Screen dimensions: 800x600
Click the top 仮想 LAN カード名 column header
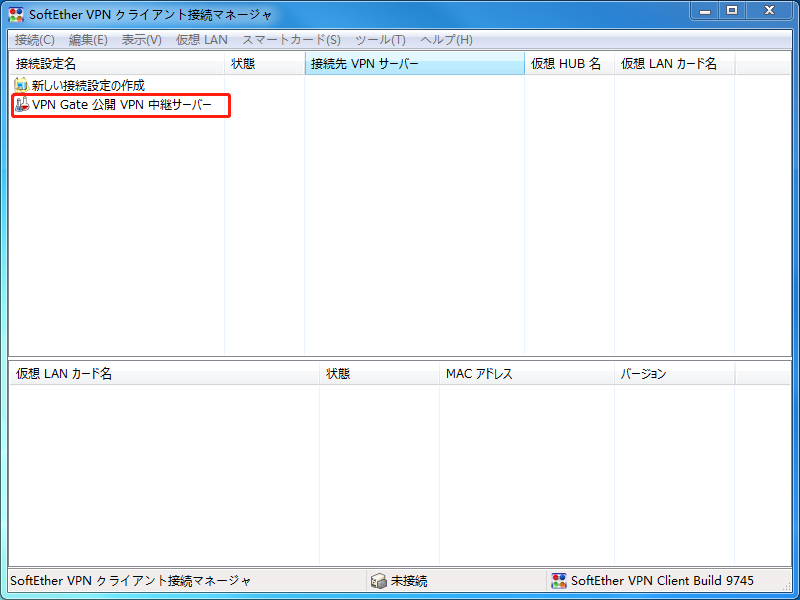point(674,64)
